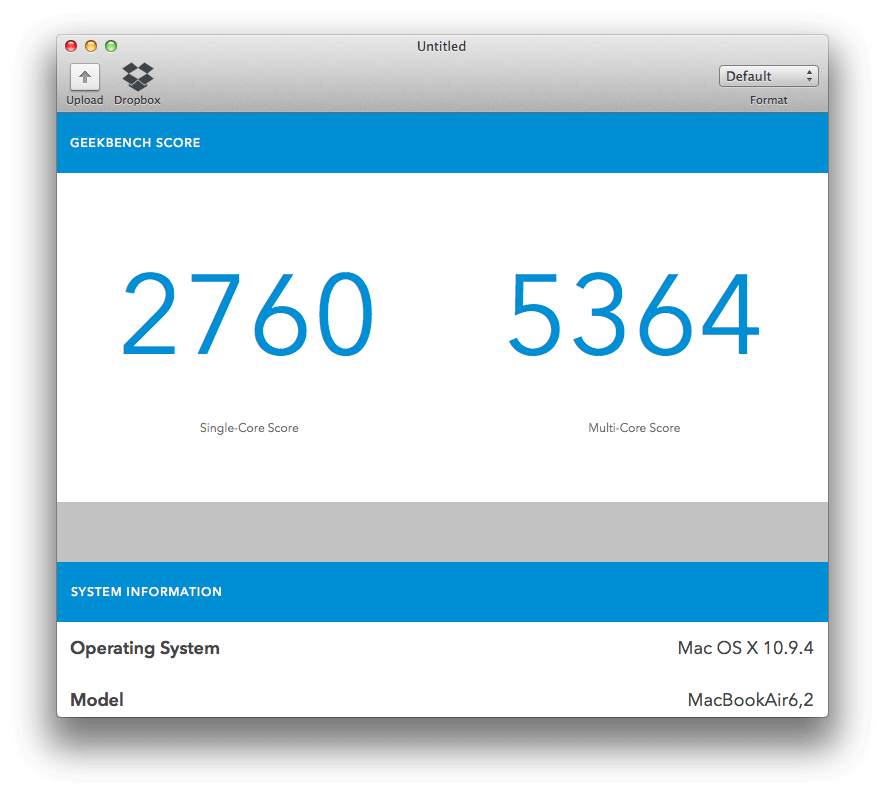Image resolution: width=885 pixels, height=796 pixels.
Task: Select the 5364 multi-core score value
Action: click(634, 314)
